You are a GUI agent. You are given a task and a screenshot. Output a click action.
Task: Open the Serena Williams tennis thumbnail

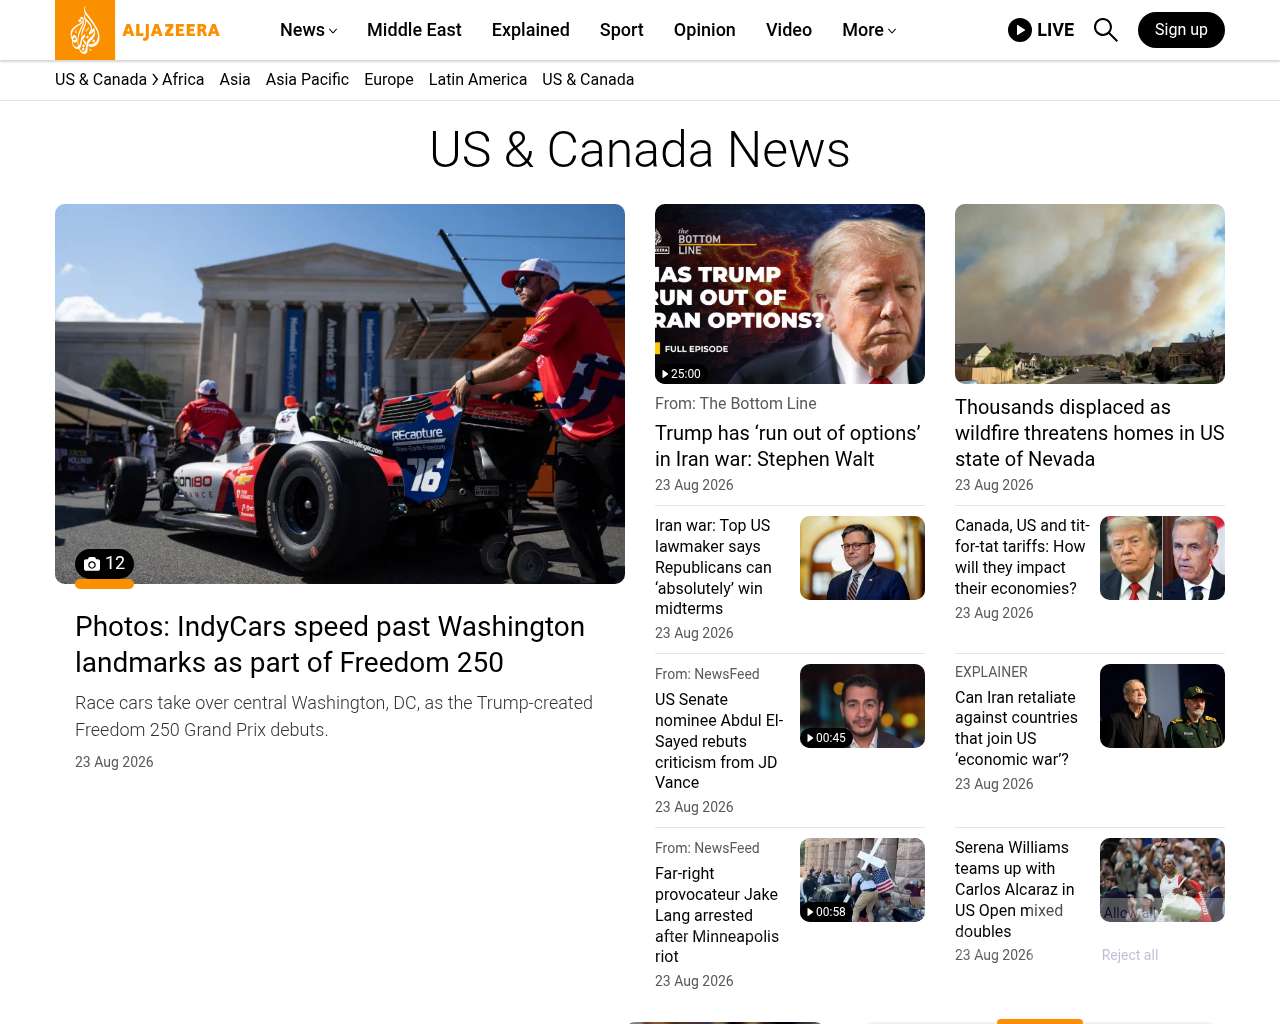click(x=1162, y=880)
